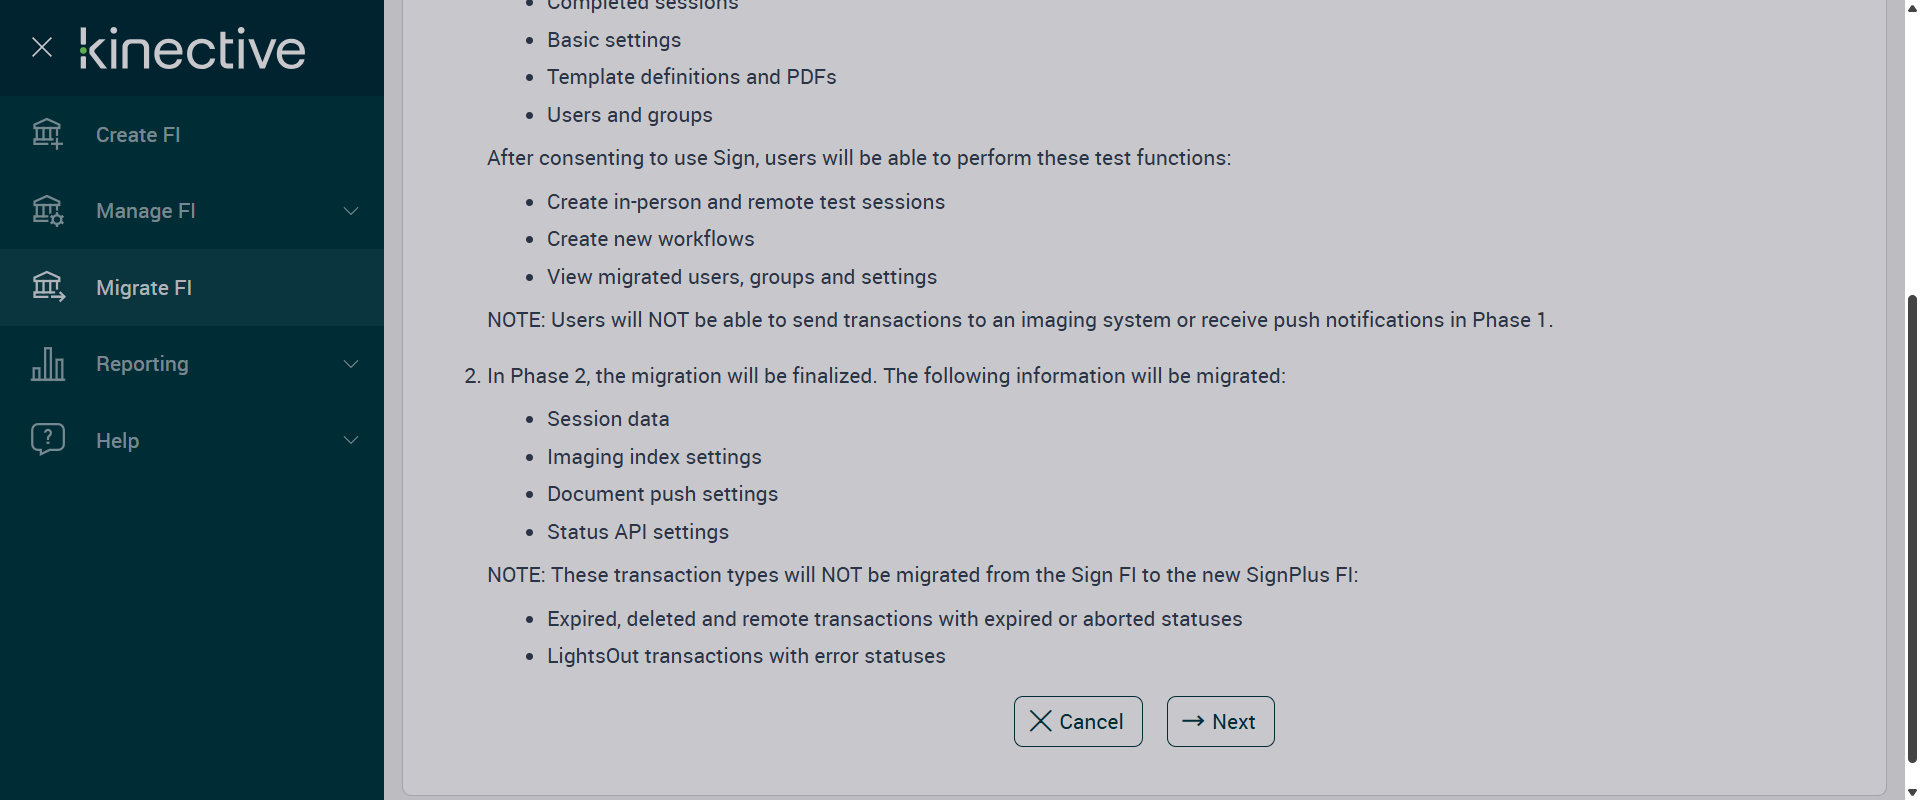
Task: Expand the Reporting submenu chevron
Action: 351,364
